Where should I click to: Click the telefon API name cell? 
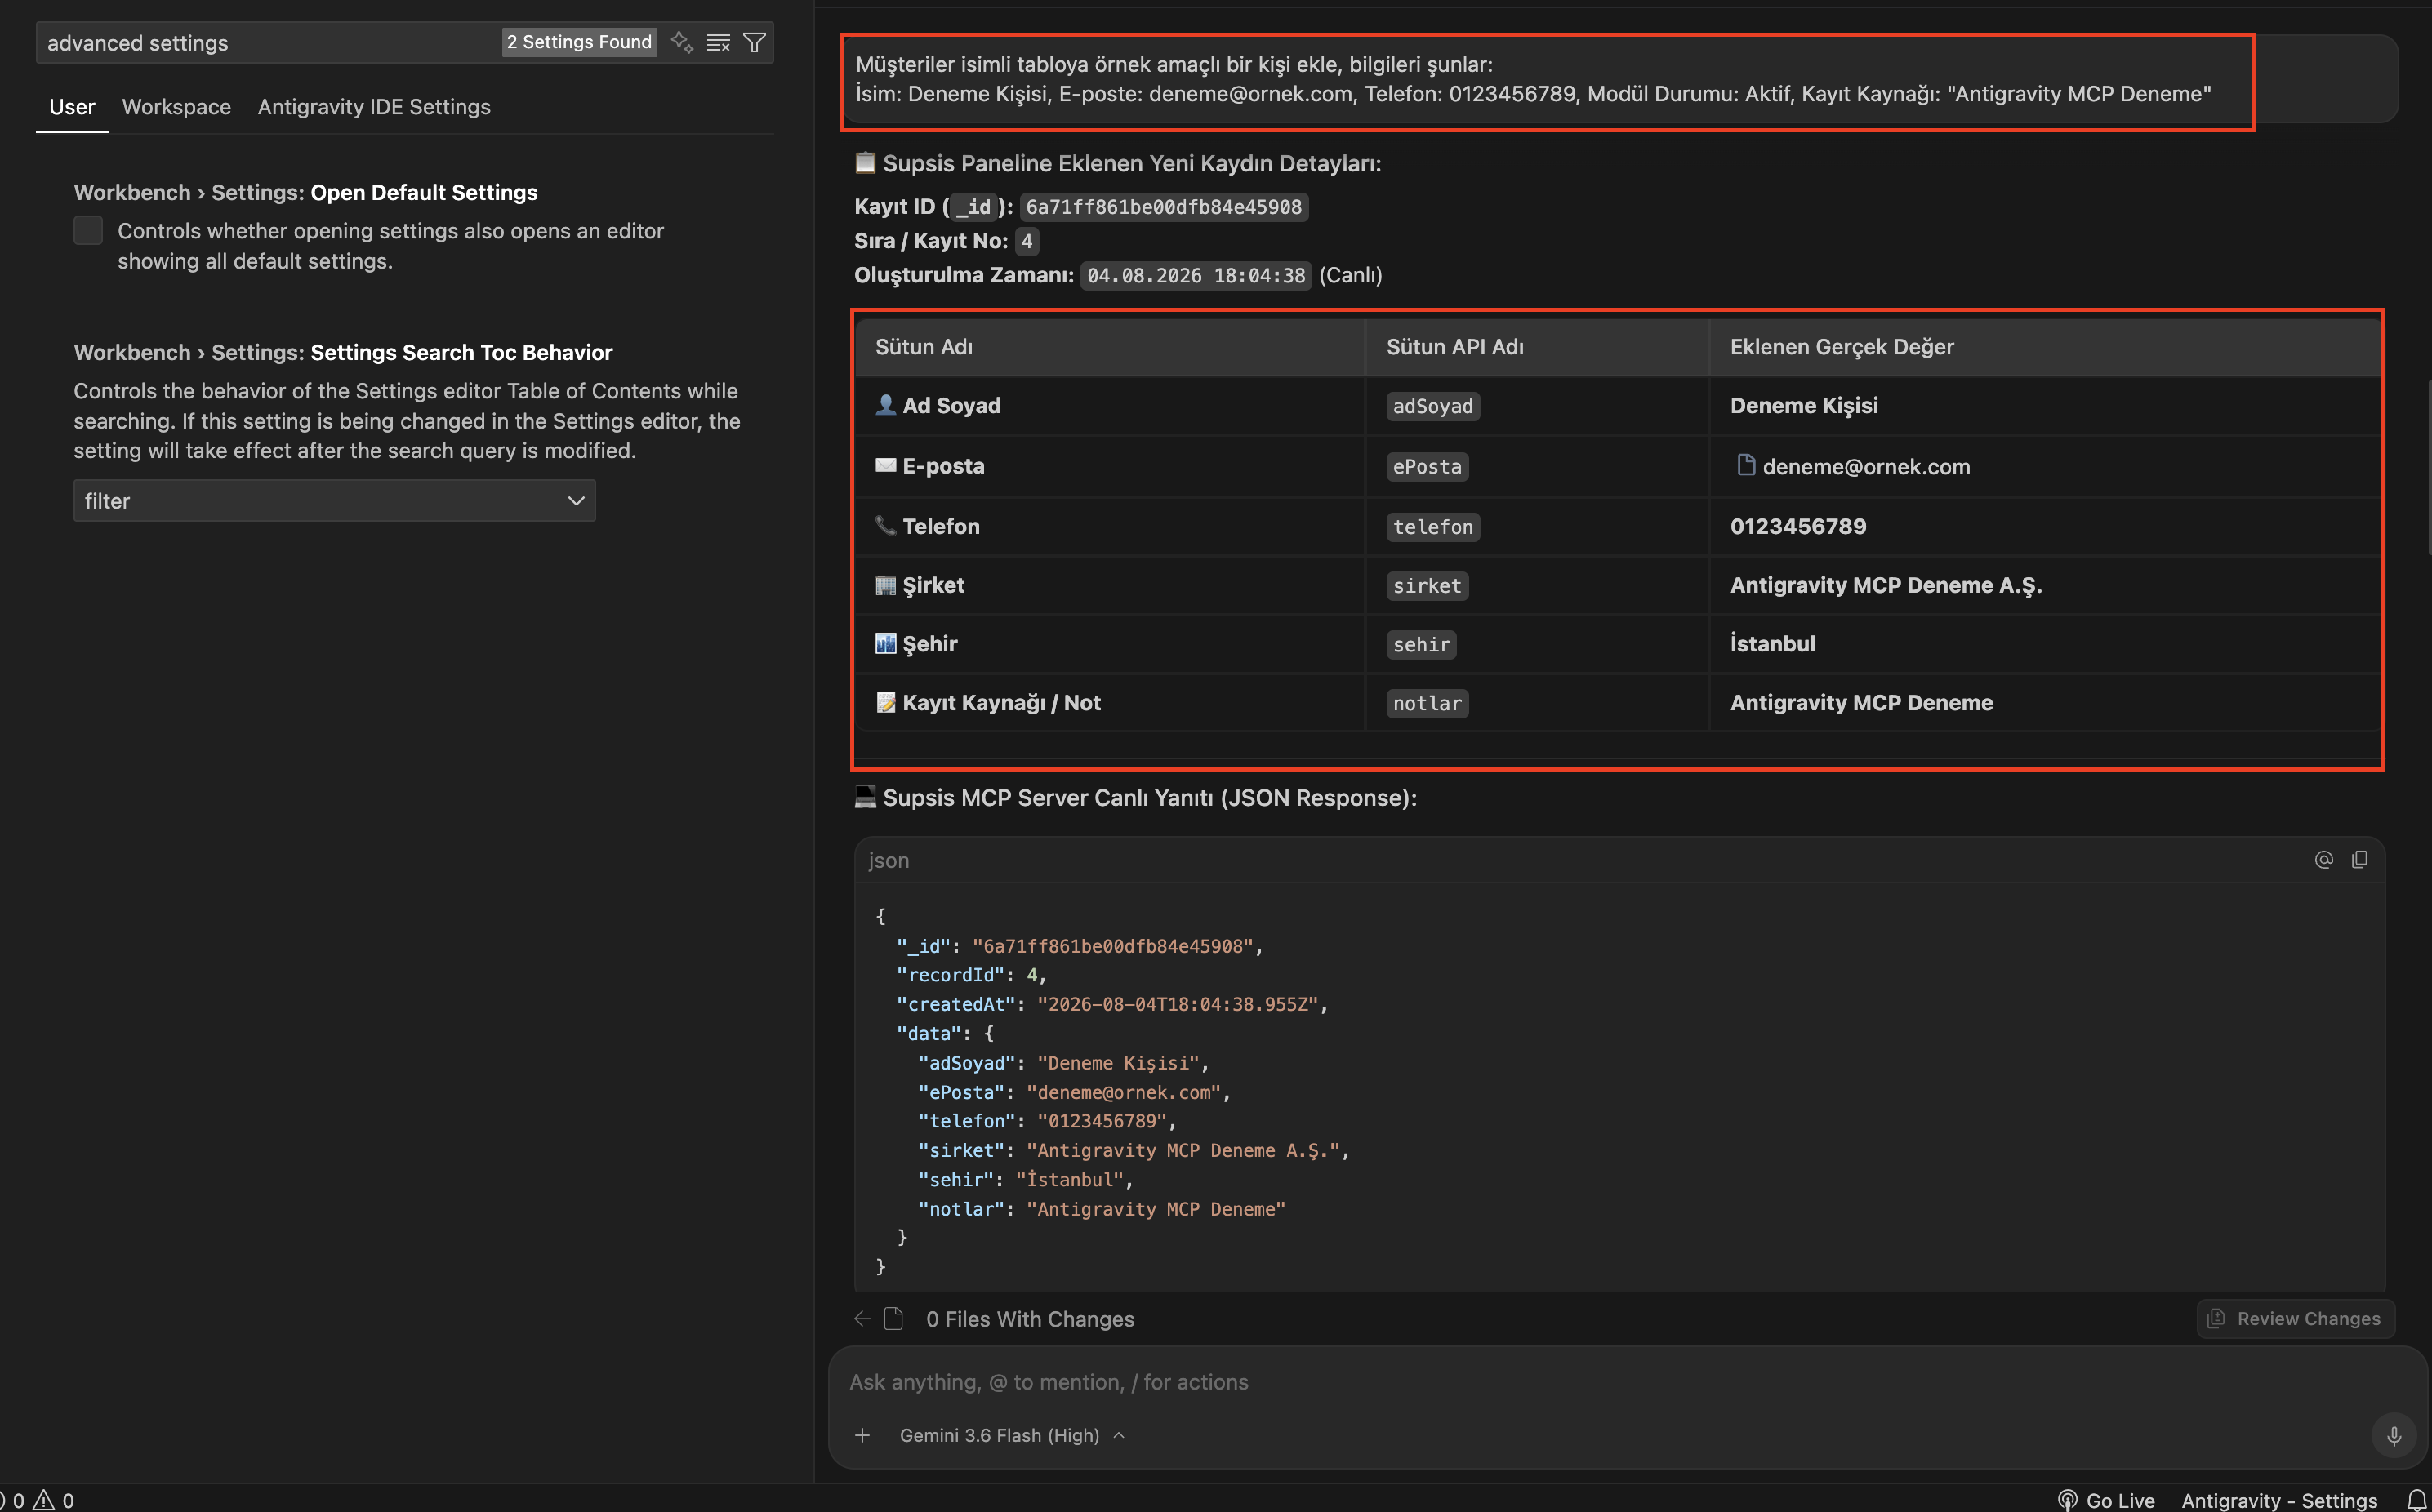(1433, 527)
